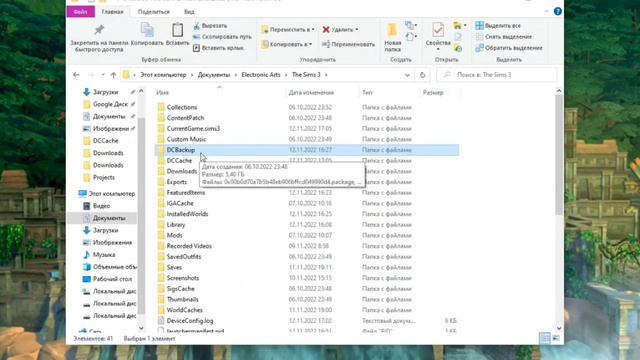Select Вырезать scissors command
The height and width of the screenshot is (360, 640).
[x=210, y=26]
